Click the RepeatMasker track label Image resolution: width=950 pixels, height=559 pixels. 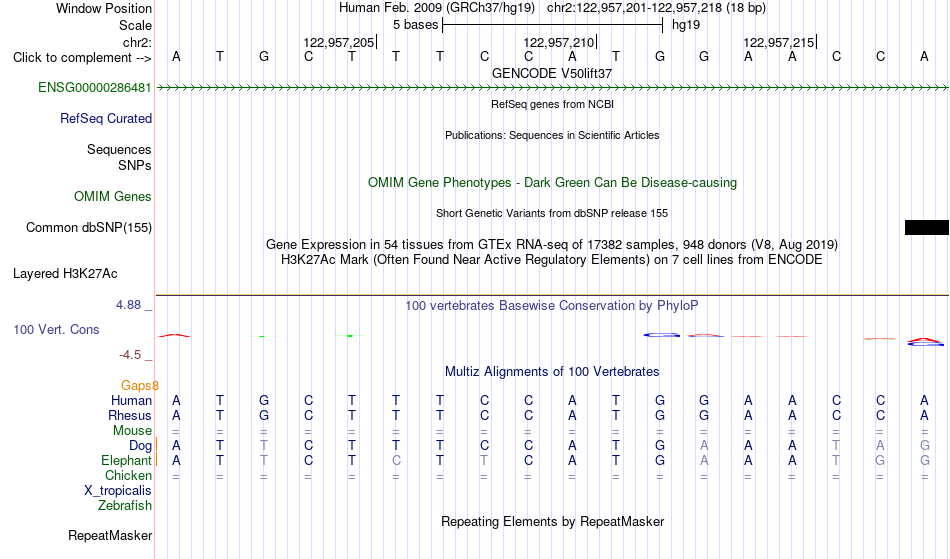tap(110, 535)
